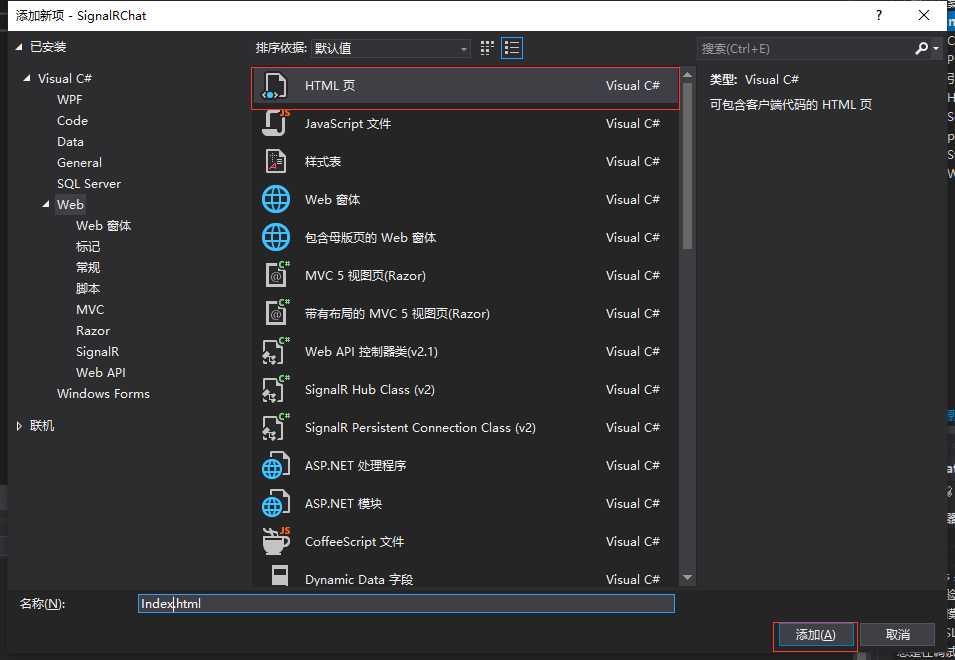
Task: Click the Web API 控制器类 icon
Action: click(276, 351)
